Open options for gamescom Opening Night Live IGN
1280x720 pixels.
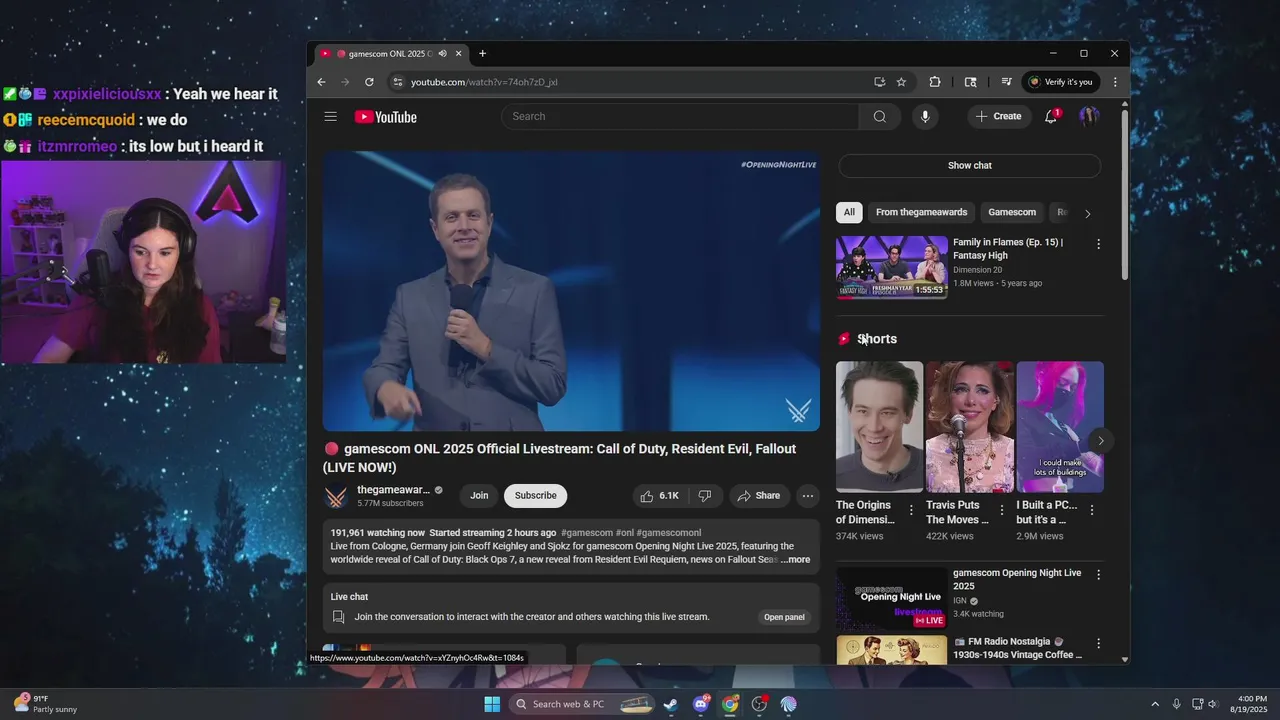pyautogui.click(x=1098, y=575)
